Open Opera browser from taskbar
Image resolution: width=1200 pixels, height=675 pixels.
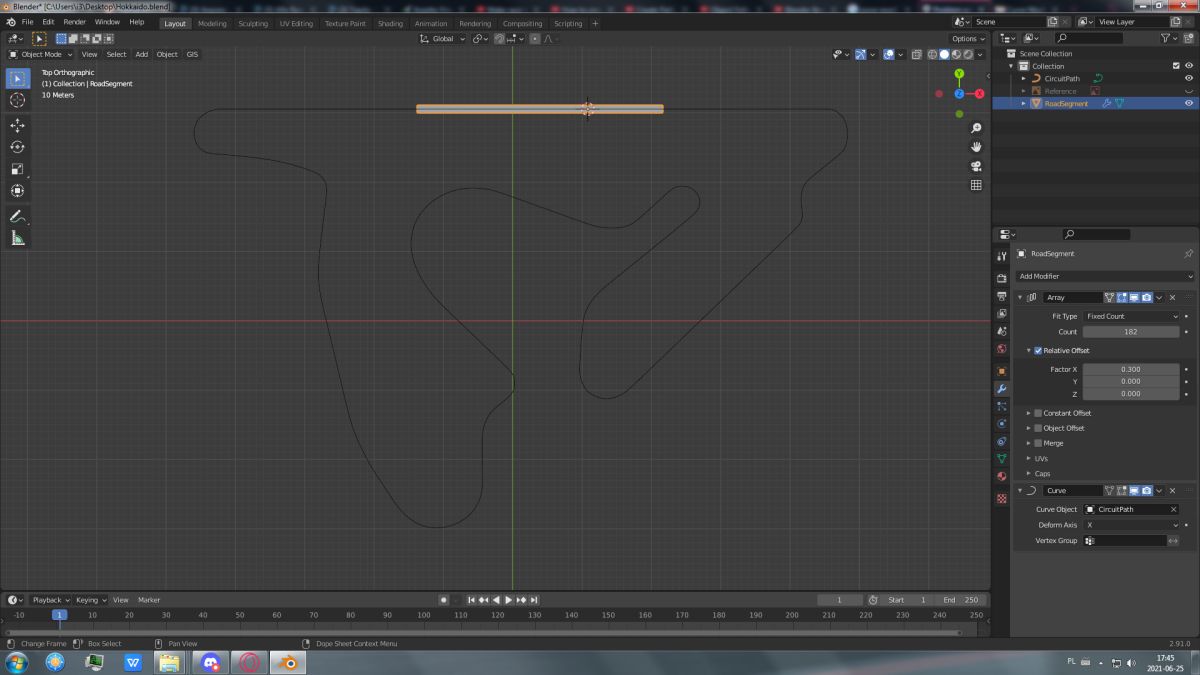coord(250,662)
